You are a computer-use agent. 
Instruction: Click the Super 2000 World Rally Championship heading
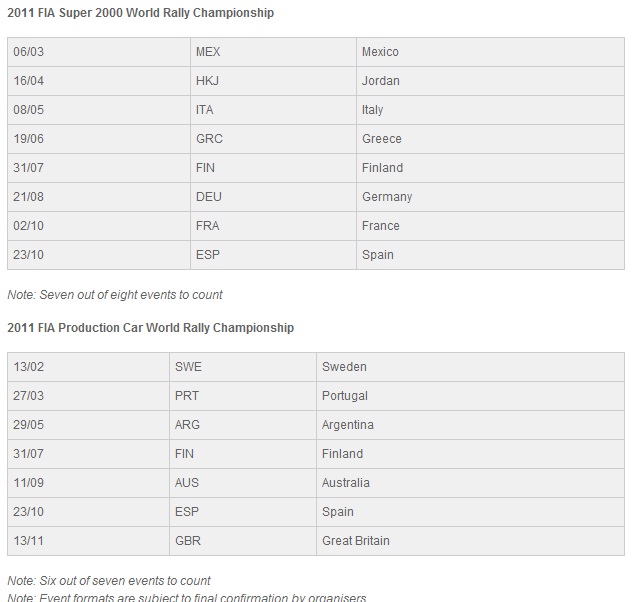click(x=140, y=13)
